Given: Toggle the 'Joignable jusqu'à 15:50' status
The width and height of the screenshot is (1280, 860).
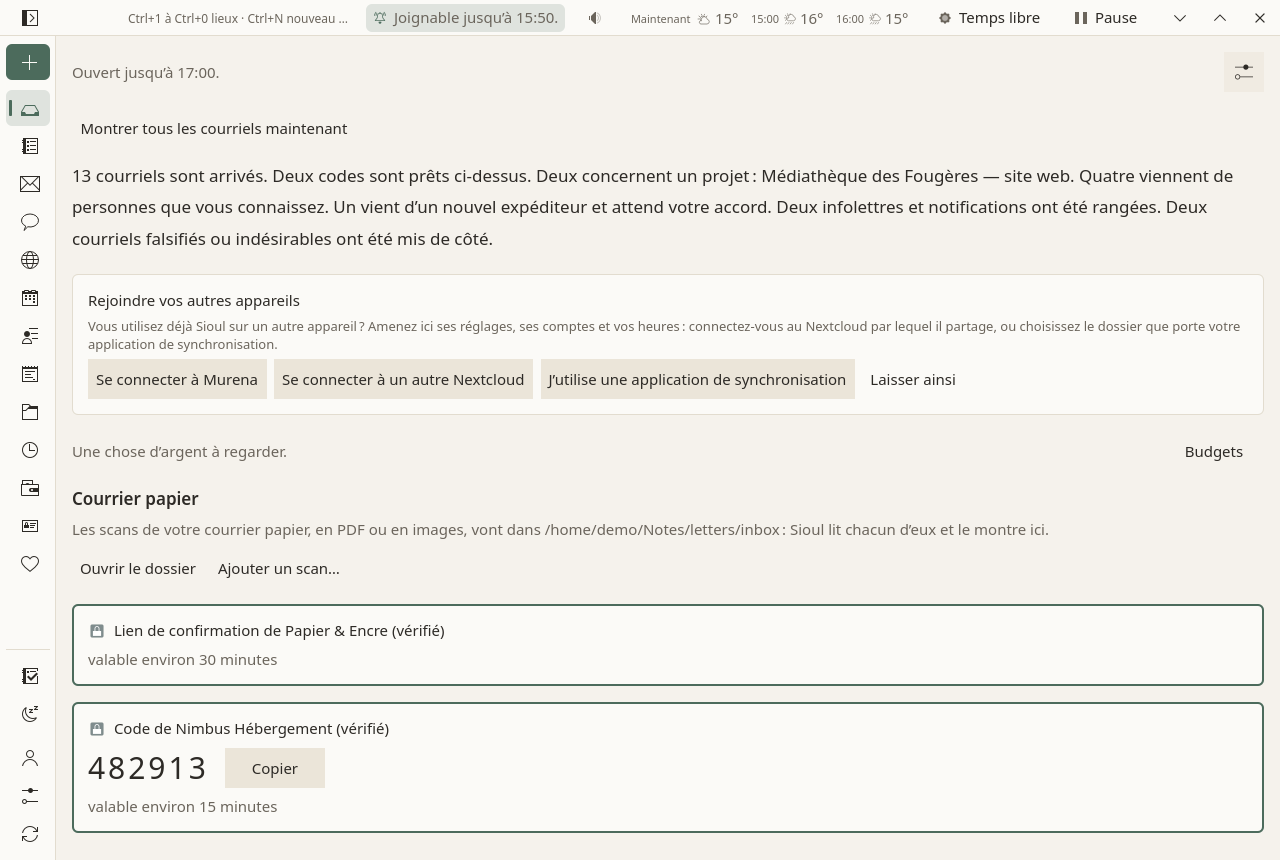Looking at the screenshot, I should click(465, 18).
